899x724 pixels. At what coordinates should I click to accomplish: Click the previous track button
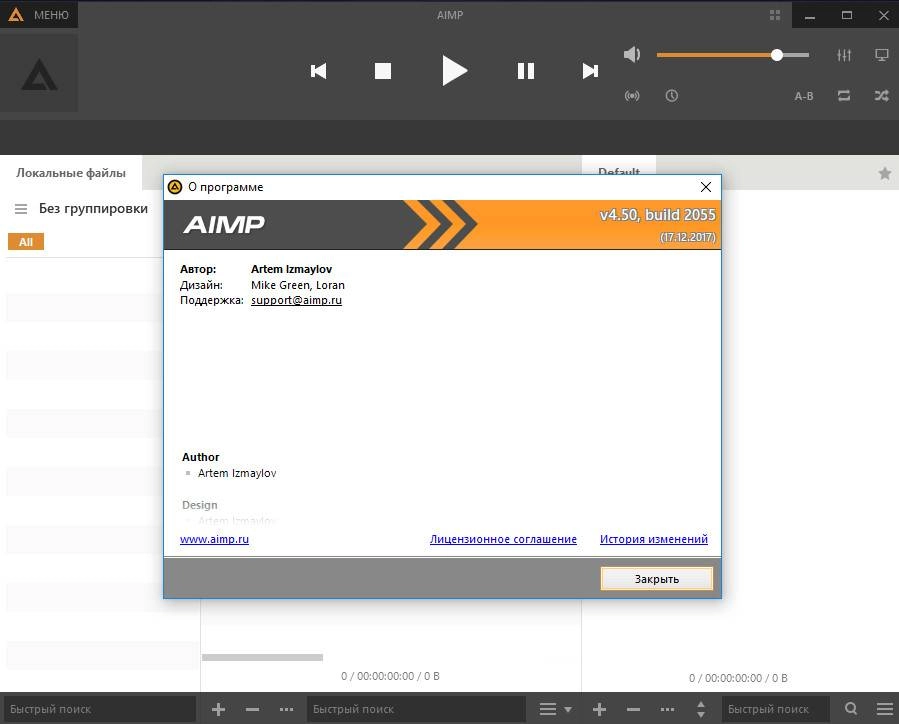click(318, 71)
